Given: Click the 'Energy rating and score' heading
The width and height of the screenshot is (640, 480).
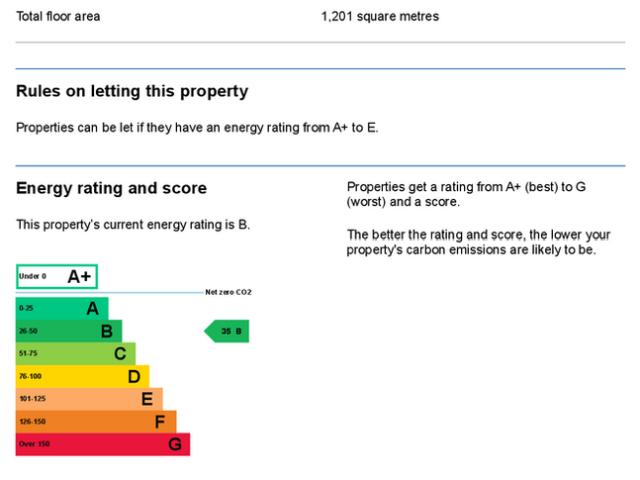Looking at the screenshot, I should point(112,188).
